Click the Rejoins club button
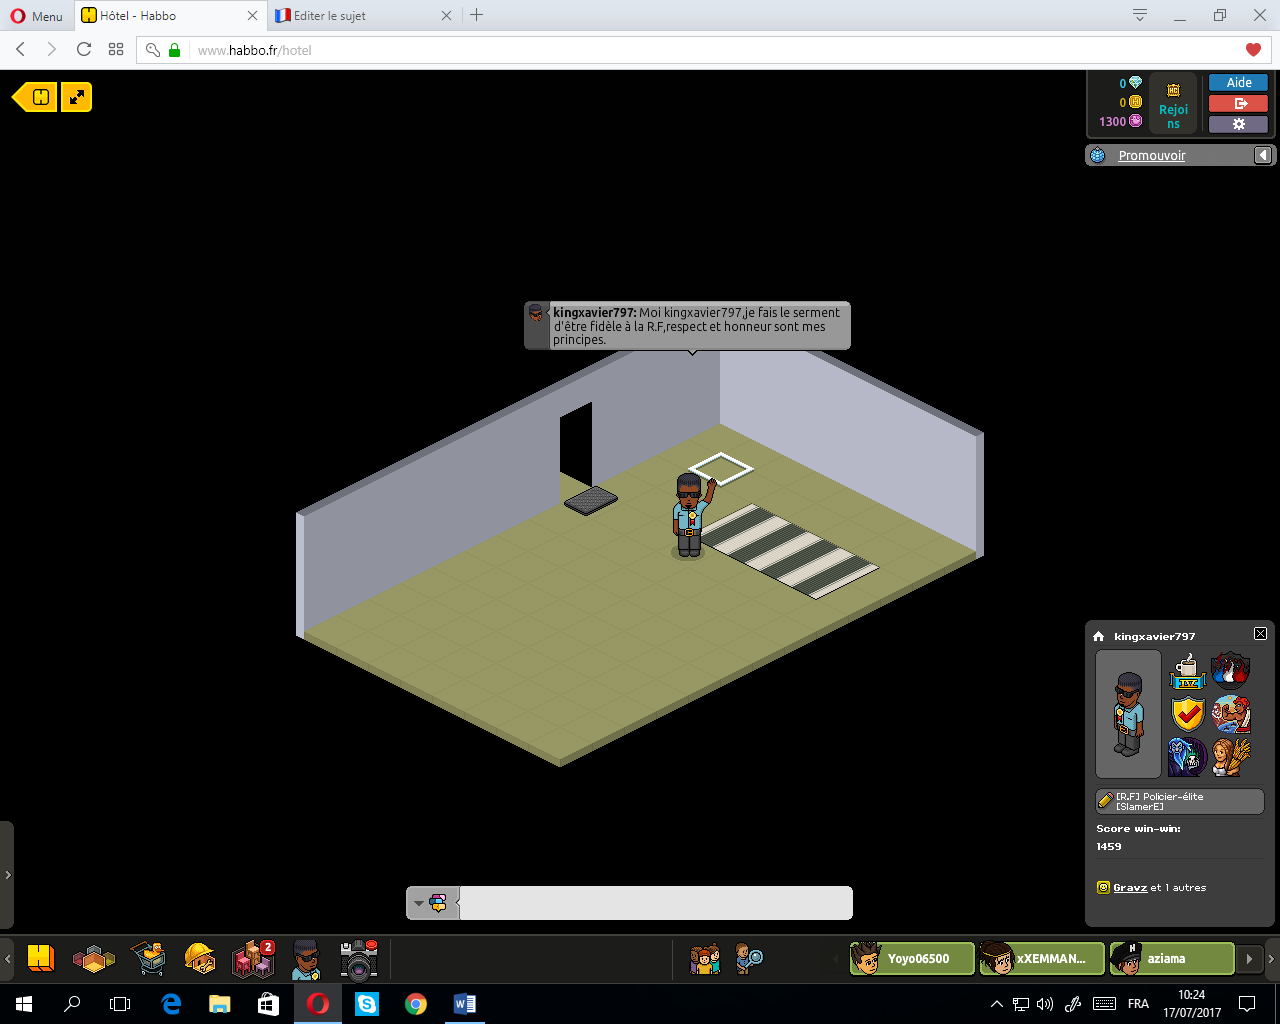This screenshot has height=1024, width=1280. (1173, 103)
